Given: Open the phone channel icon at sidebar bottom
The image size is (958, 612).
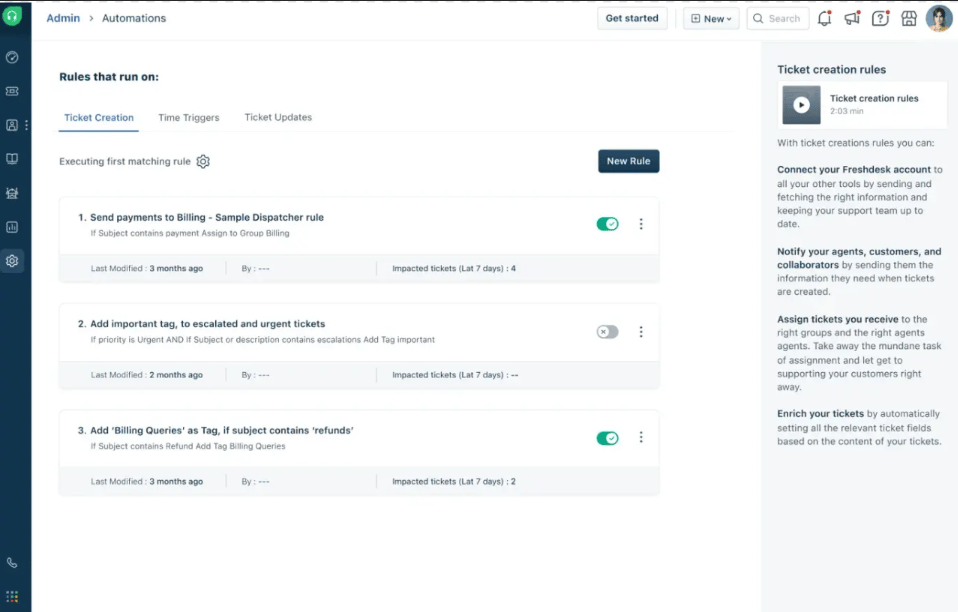Looking at the screenshot, I should coord(13,562).
